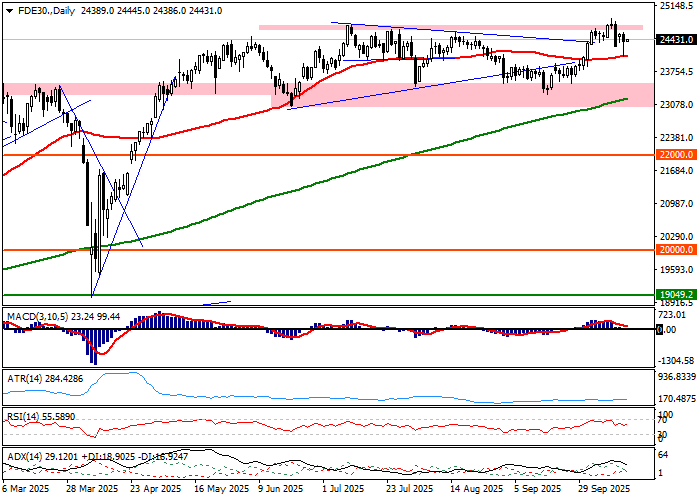The image size is (700, 500).
Task: Click the 25146.8 price scale label
Action: pyautogui.click(x=677, y=6)
